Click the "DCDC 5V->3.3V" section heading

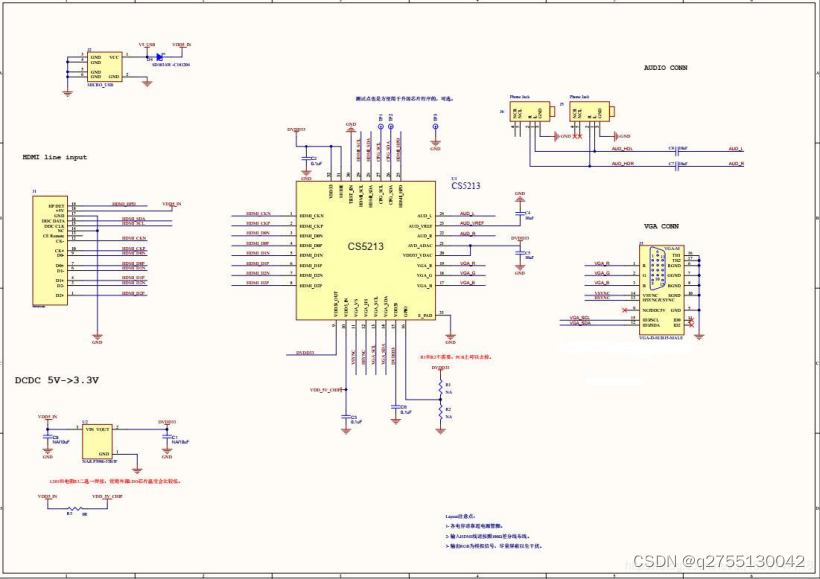[x=56, y=380]
